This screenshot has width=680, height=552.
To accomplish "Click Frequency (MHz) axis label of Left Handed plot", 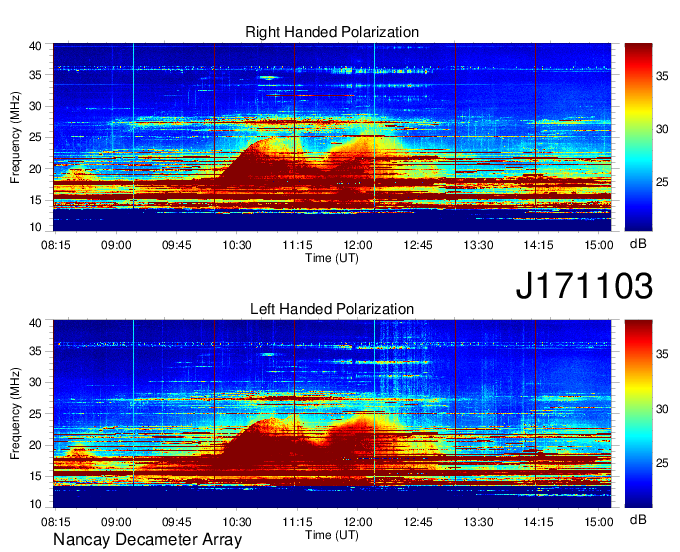I will click(x=15, y=414).
